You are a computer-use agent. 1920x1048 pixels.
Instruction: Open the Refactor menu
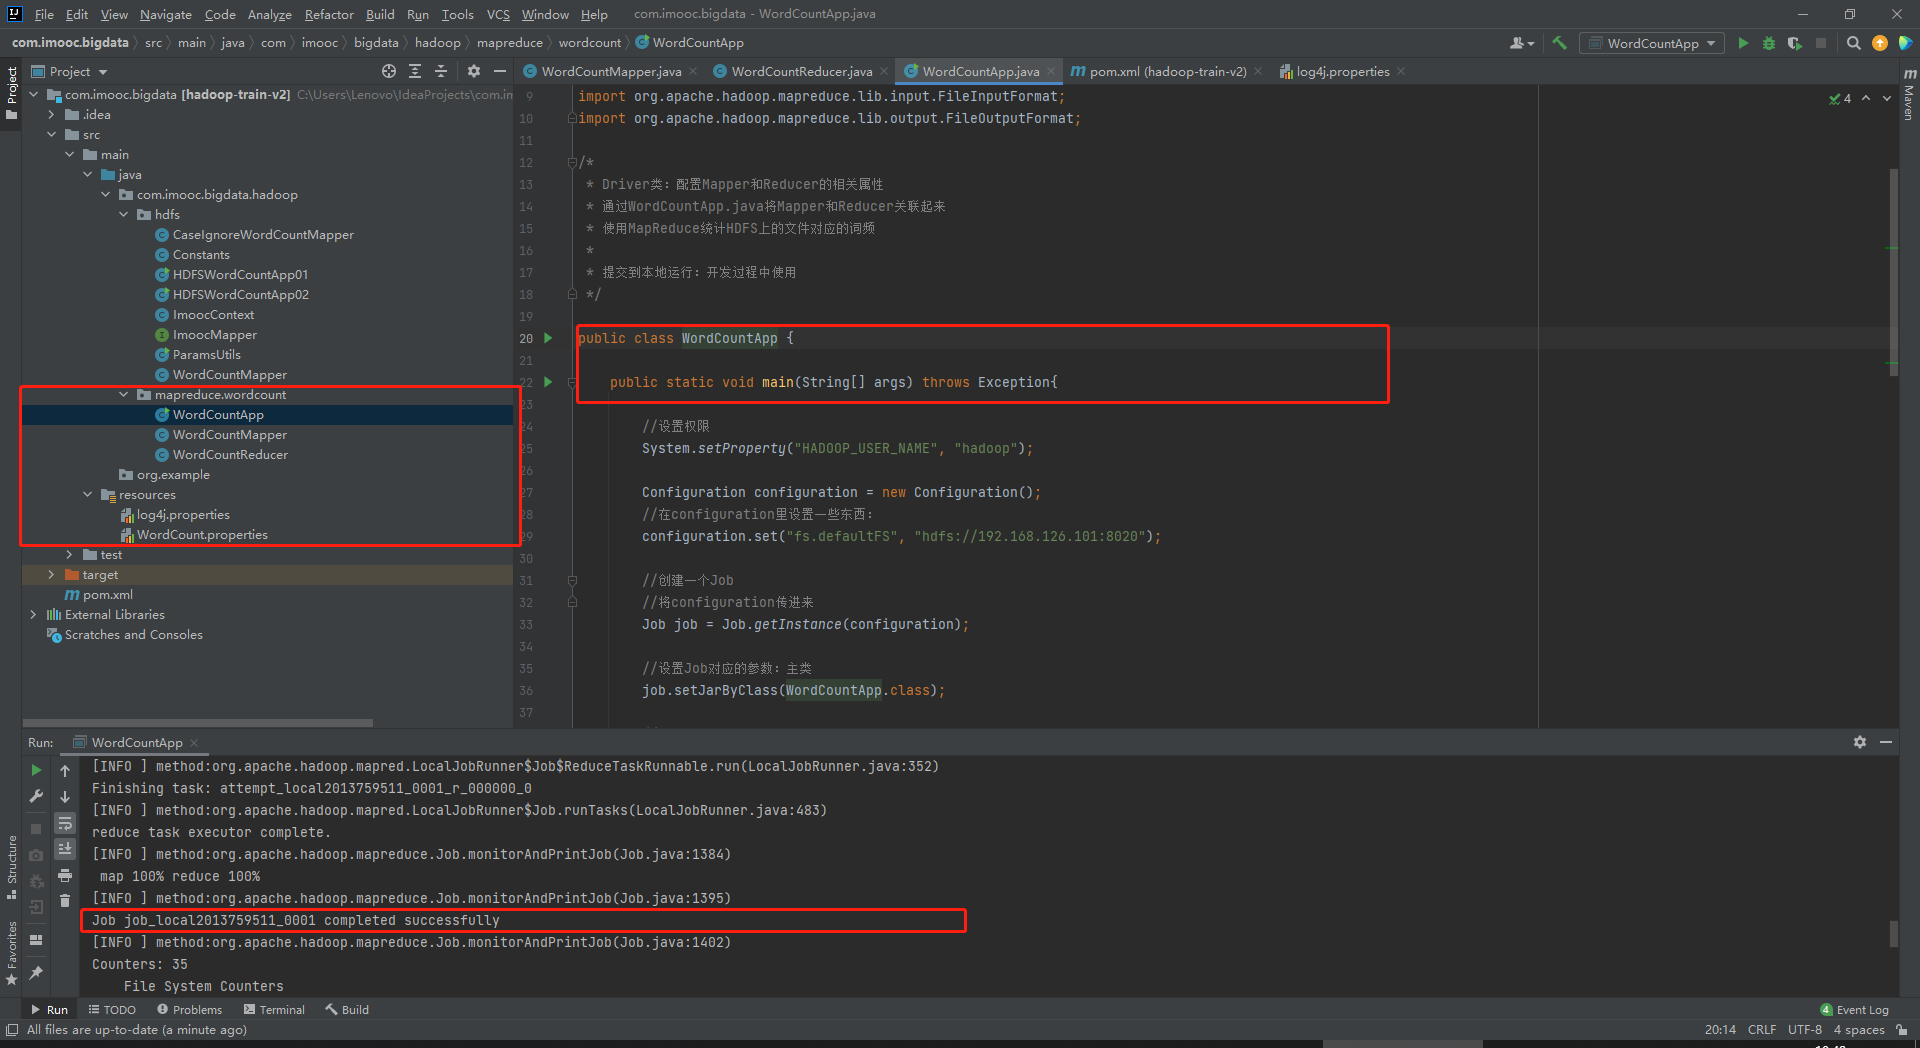329,14
